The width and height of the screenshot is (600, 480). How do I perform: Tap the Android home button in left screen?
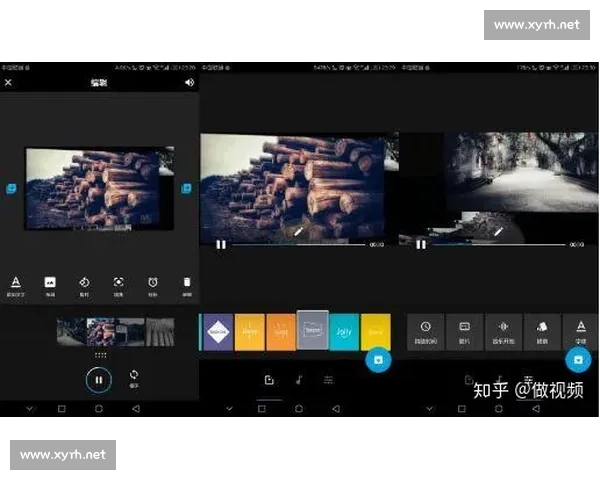(99, 409)
